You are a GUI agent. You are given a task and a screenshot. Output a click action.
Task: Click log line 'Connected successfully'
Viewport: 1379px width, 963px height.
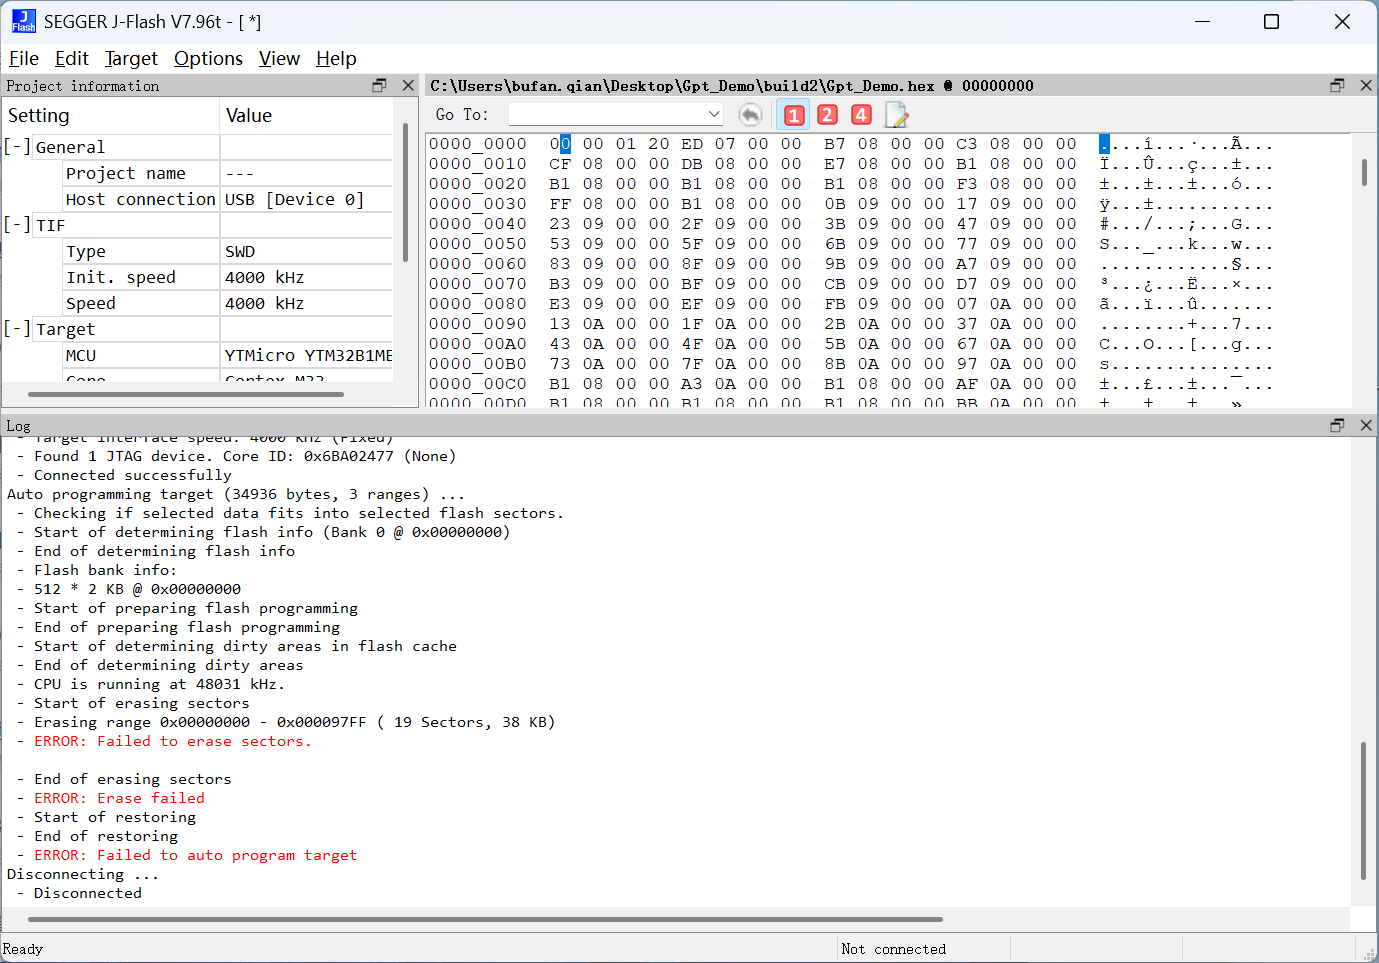(x=132, y=475)
